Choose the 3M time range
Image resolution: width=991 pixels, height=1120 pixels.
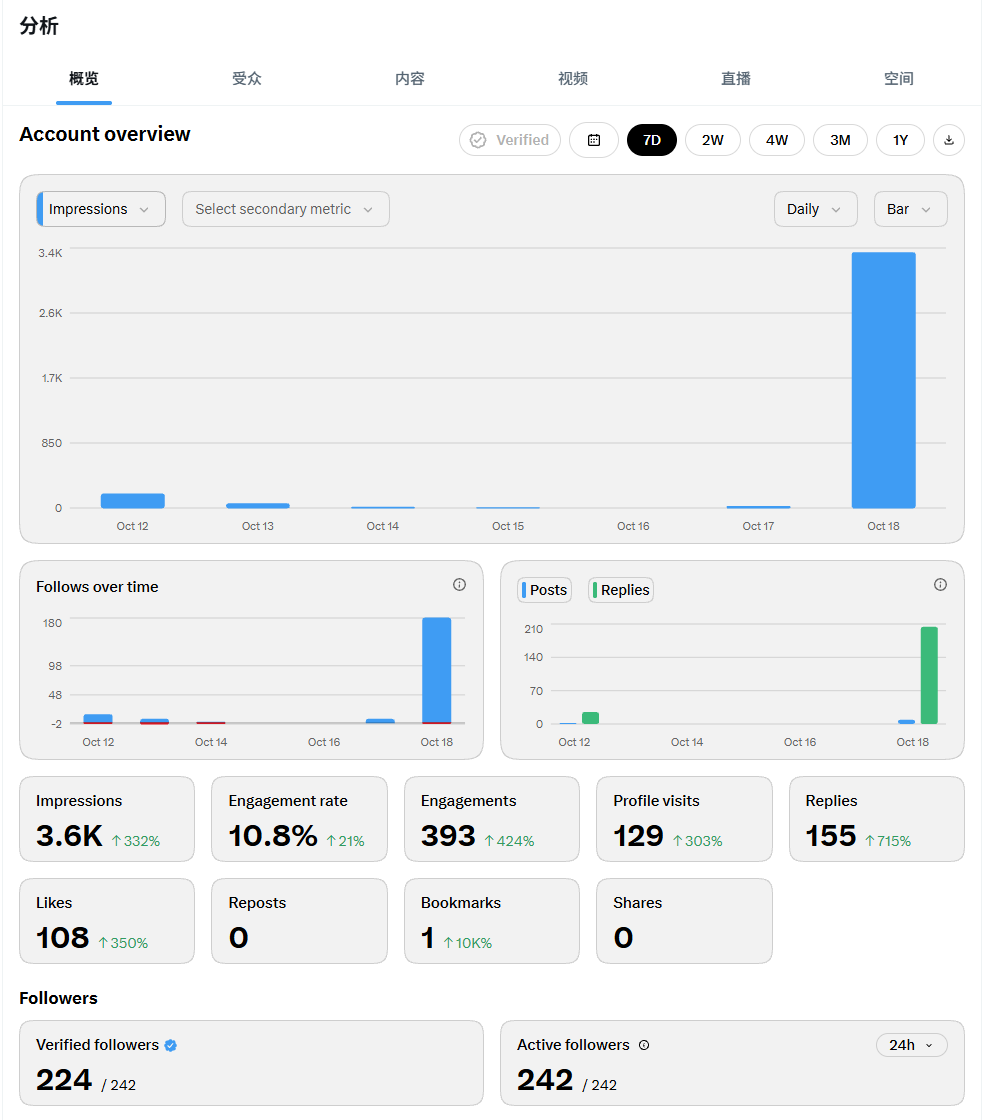click(x=840, y=140)
